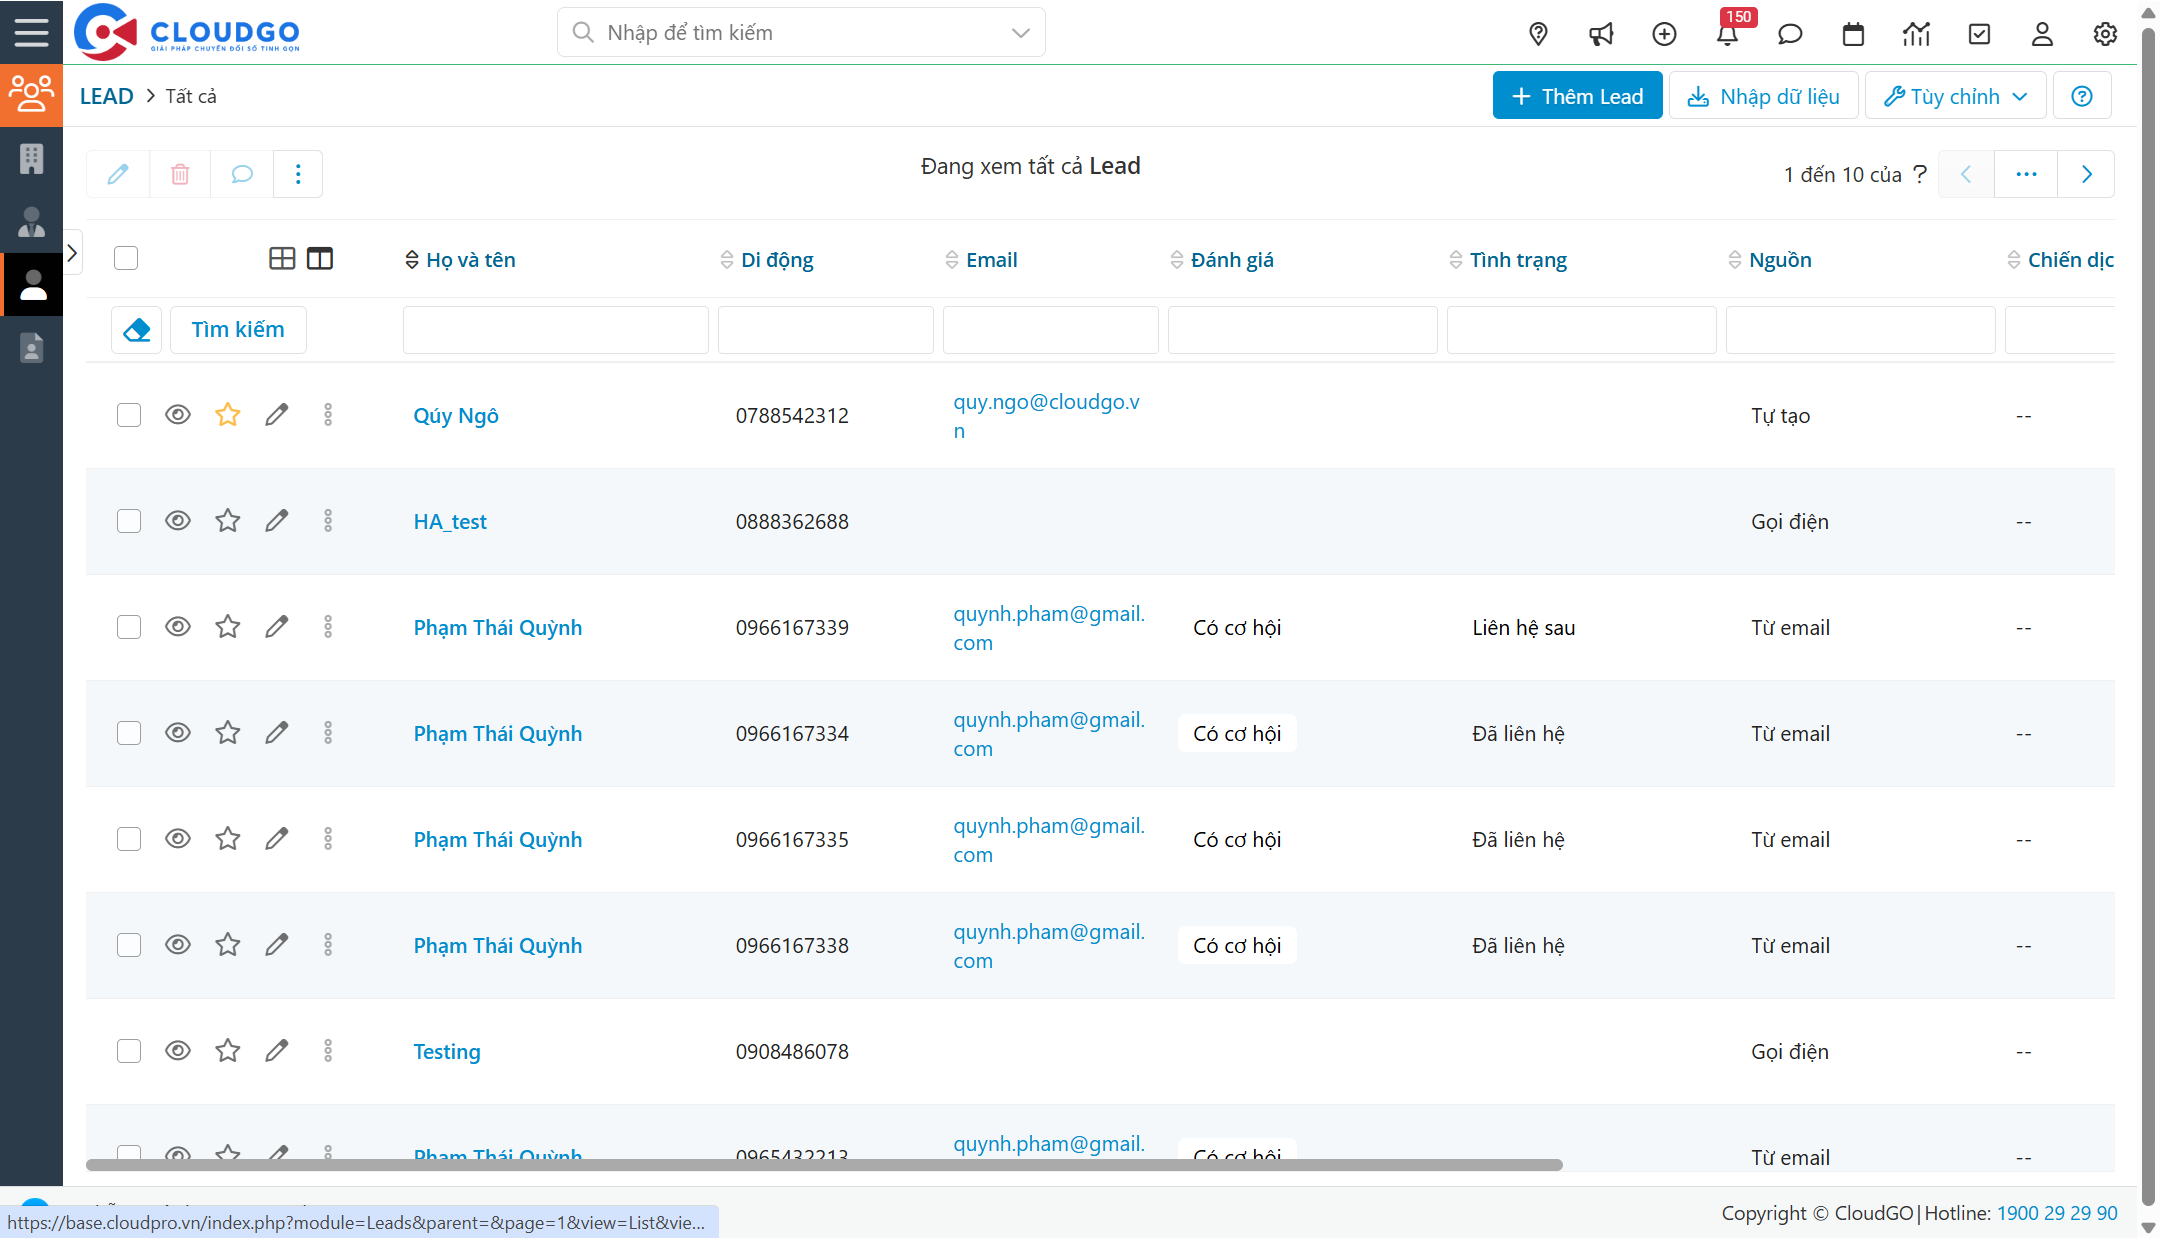
Task: Open the chart reports icon
Action: (1916, 35)
